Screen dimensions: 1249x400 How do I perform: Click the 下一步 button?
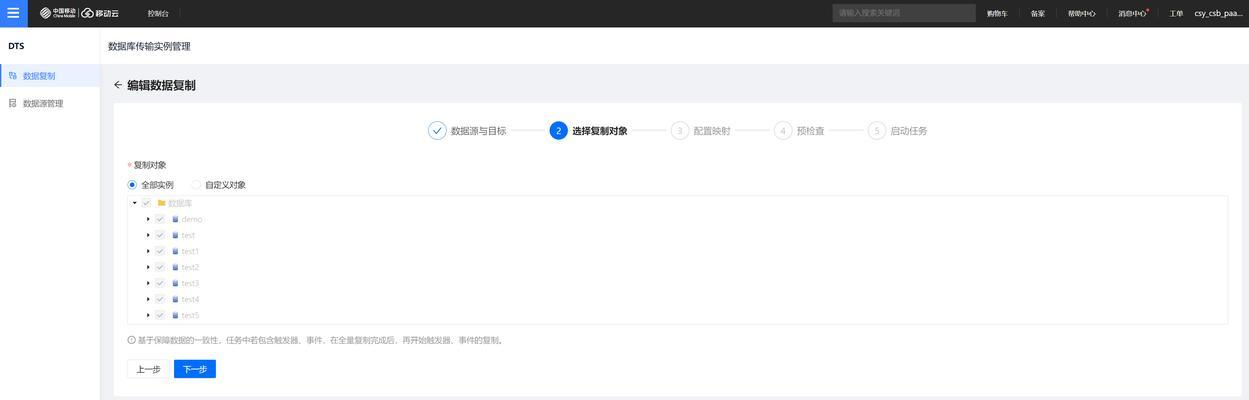pos(195,369)
